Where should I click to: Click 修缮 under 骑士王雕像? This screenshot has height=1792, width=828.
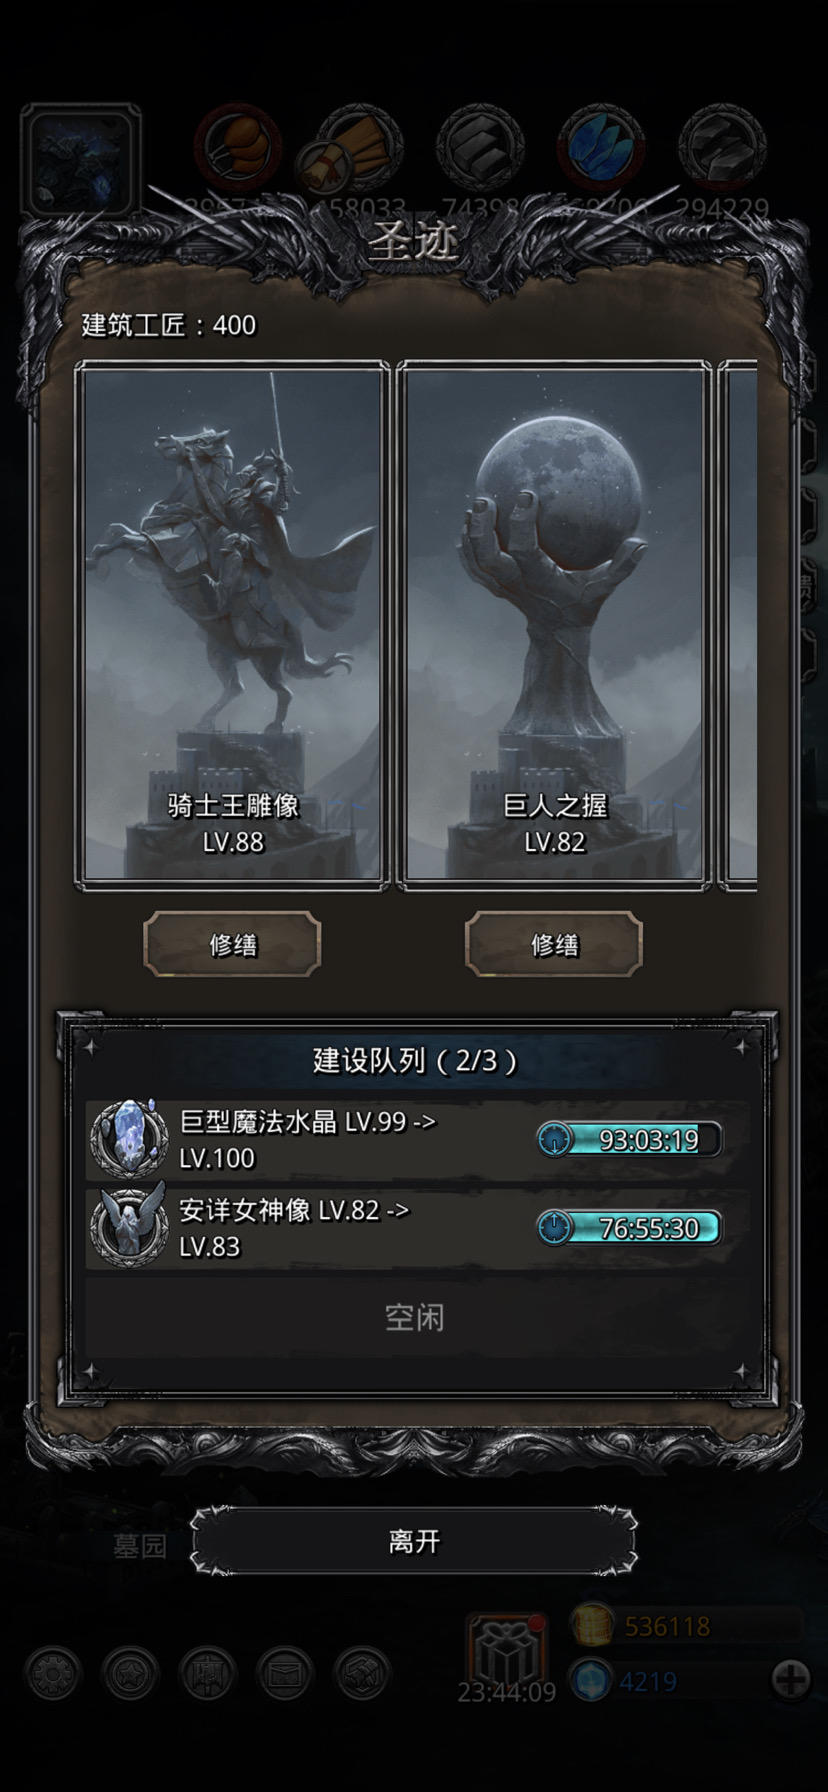coord(233,944)
